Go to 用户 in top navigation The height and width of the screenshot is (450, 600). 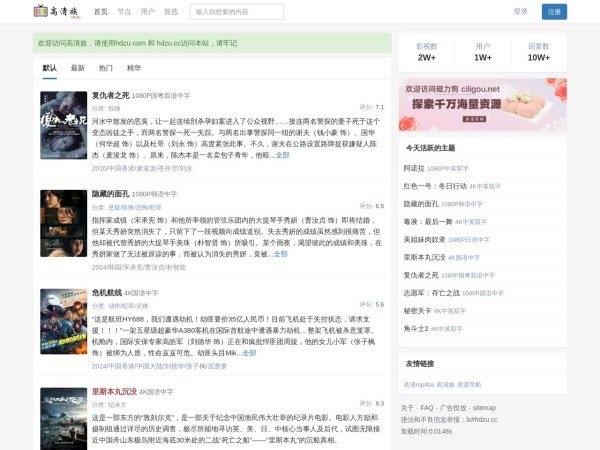coord(148,12)
